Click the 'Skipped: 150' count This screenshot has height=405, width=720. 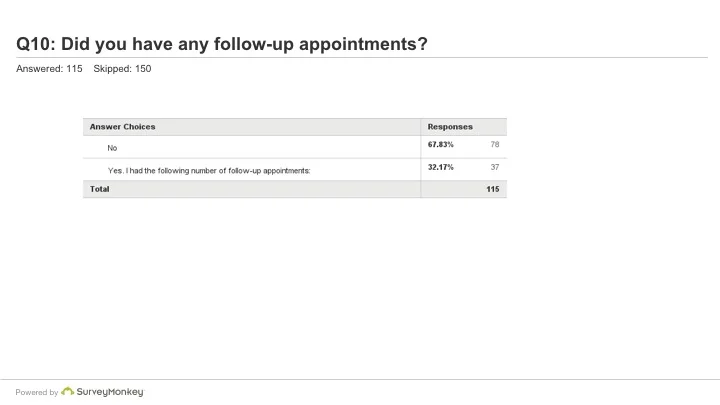[x=122, y=68]
